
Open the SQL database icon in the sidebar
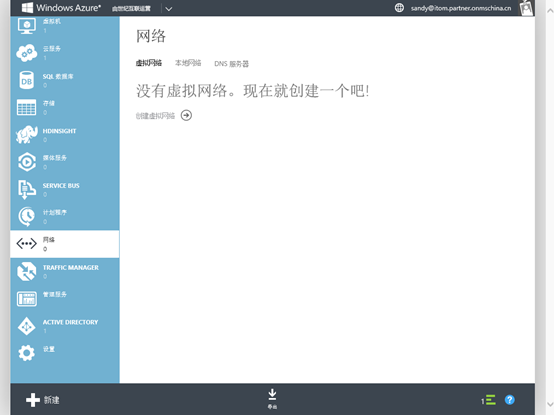(x=26, y=80)
